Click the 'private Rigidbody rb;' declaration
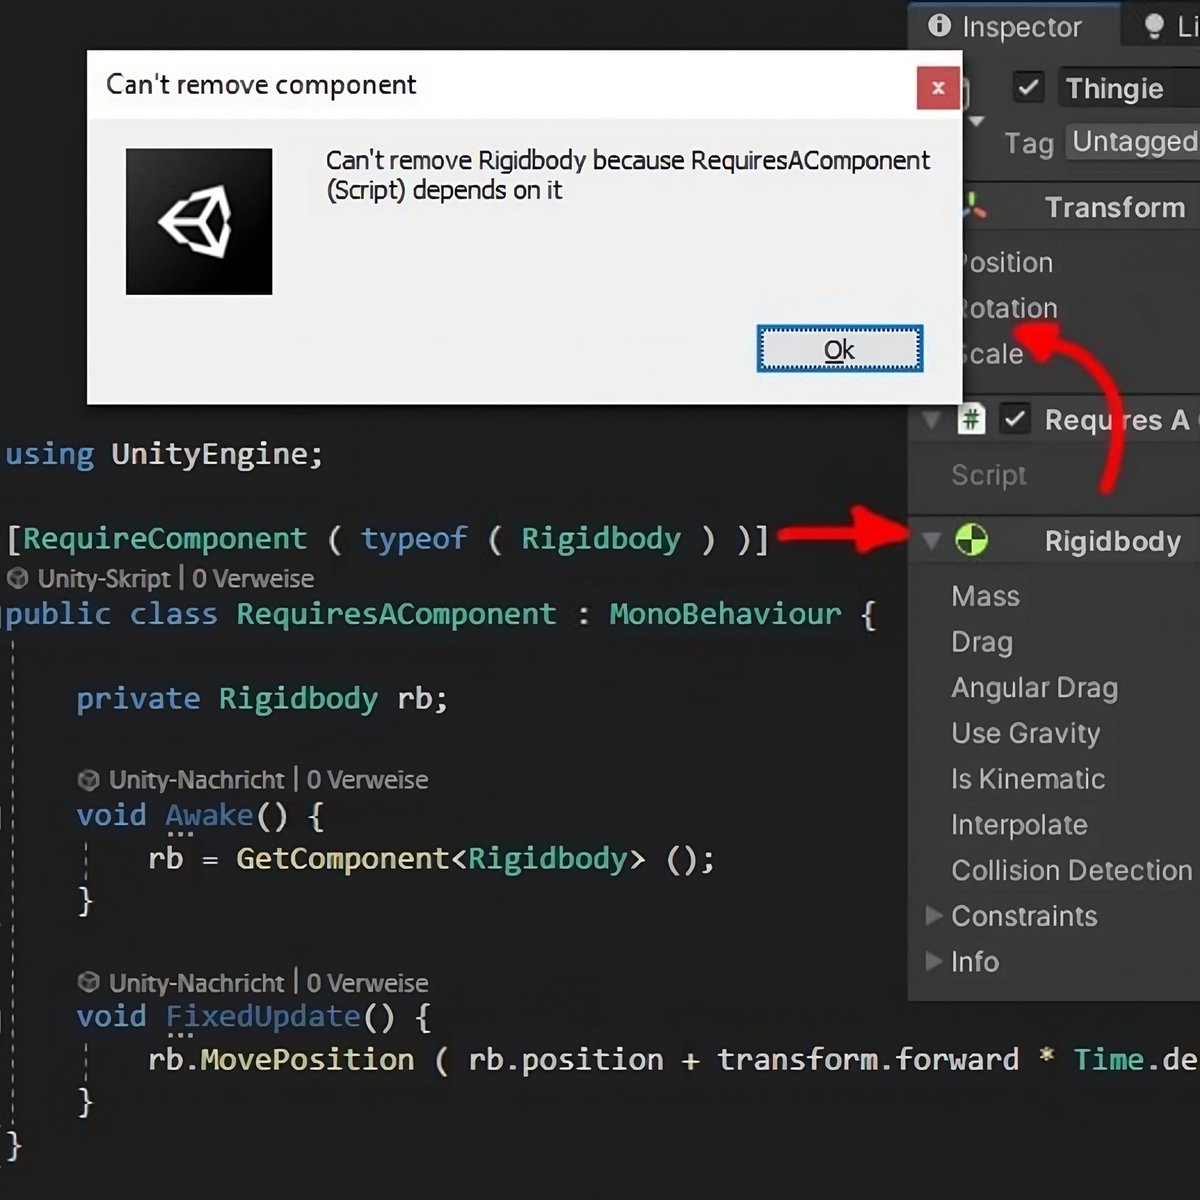1200x1200 pixels. point(262,699)
